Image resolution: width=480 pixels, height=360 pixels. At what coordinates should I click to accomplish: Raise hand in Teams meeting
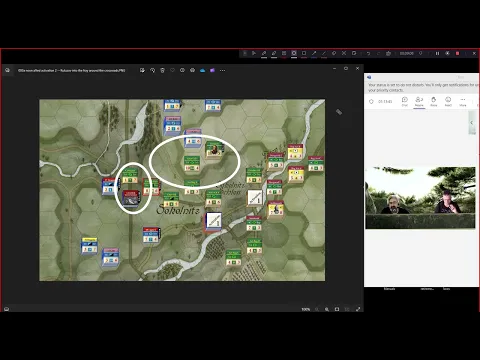434,101
